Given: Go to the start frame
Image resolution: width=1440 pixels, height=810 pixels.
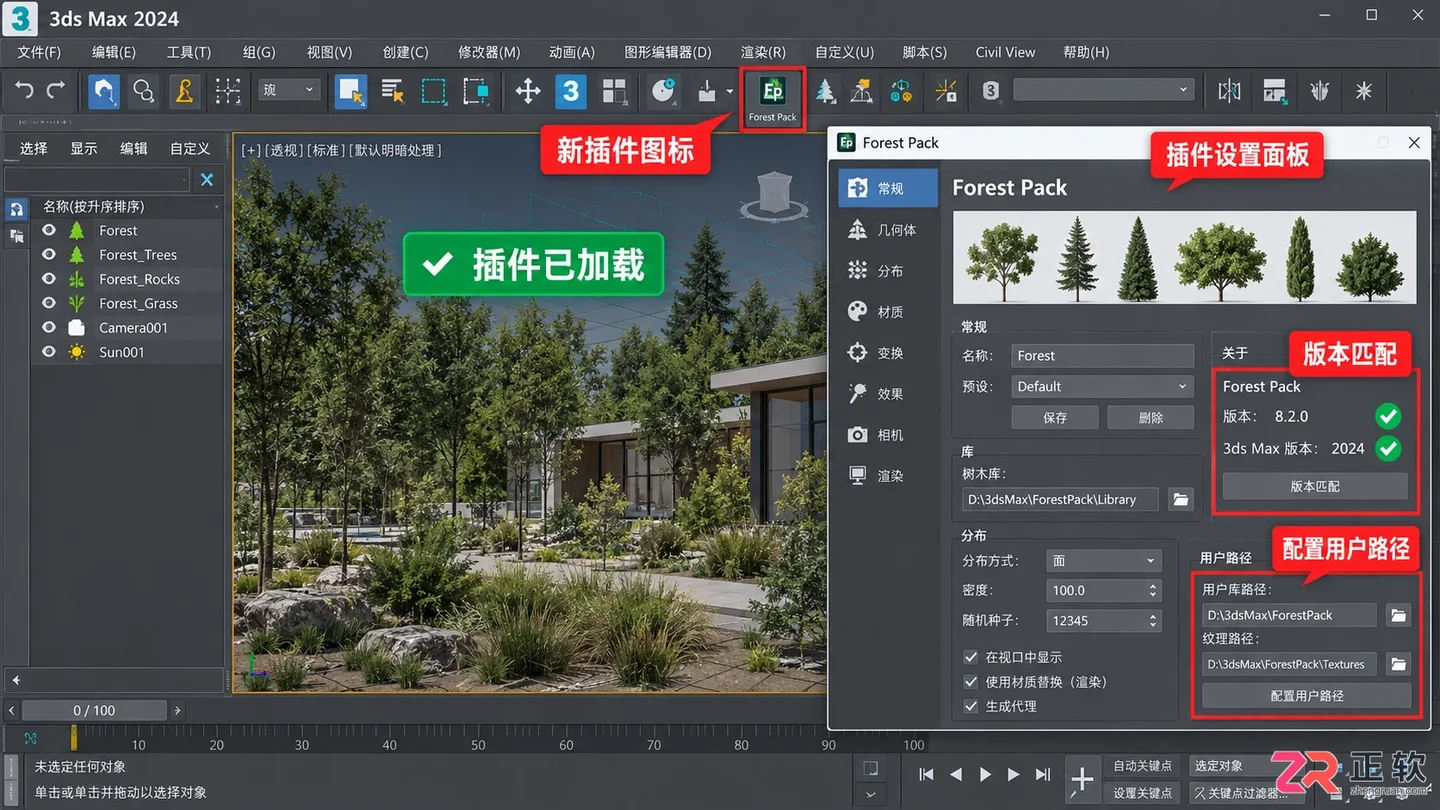Looking at the screenshot, I should (x=926, y=774).
